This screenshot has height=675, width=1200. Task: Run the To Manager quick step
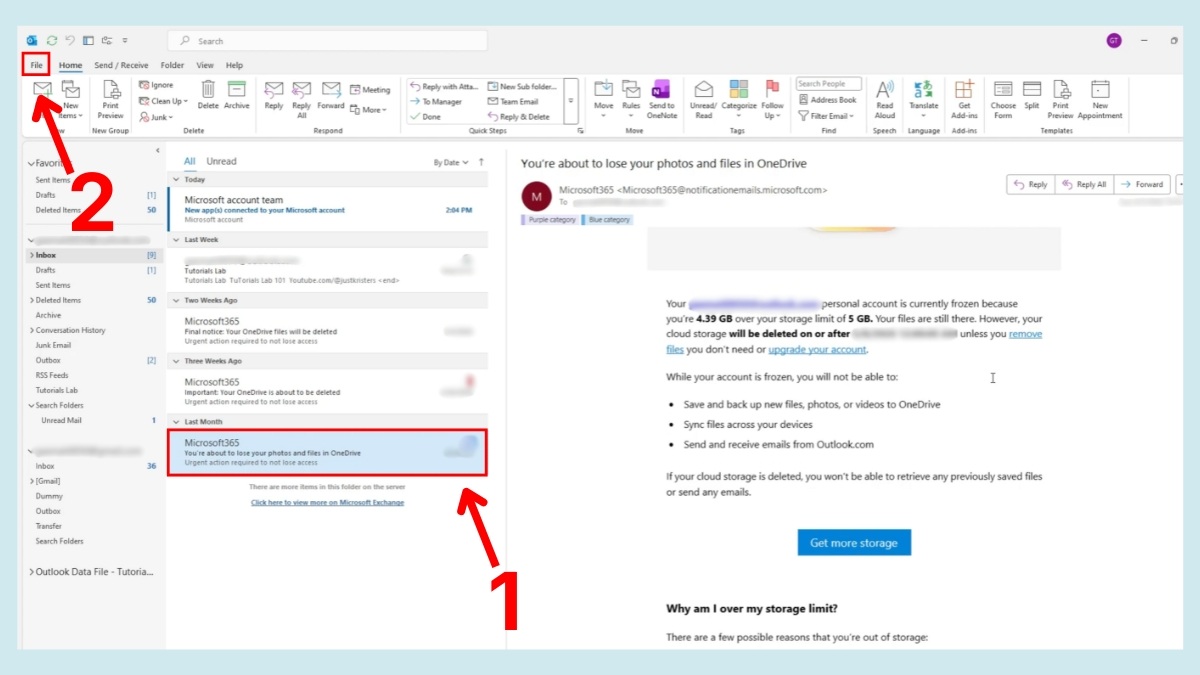tap(436, 102)
